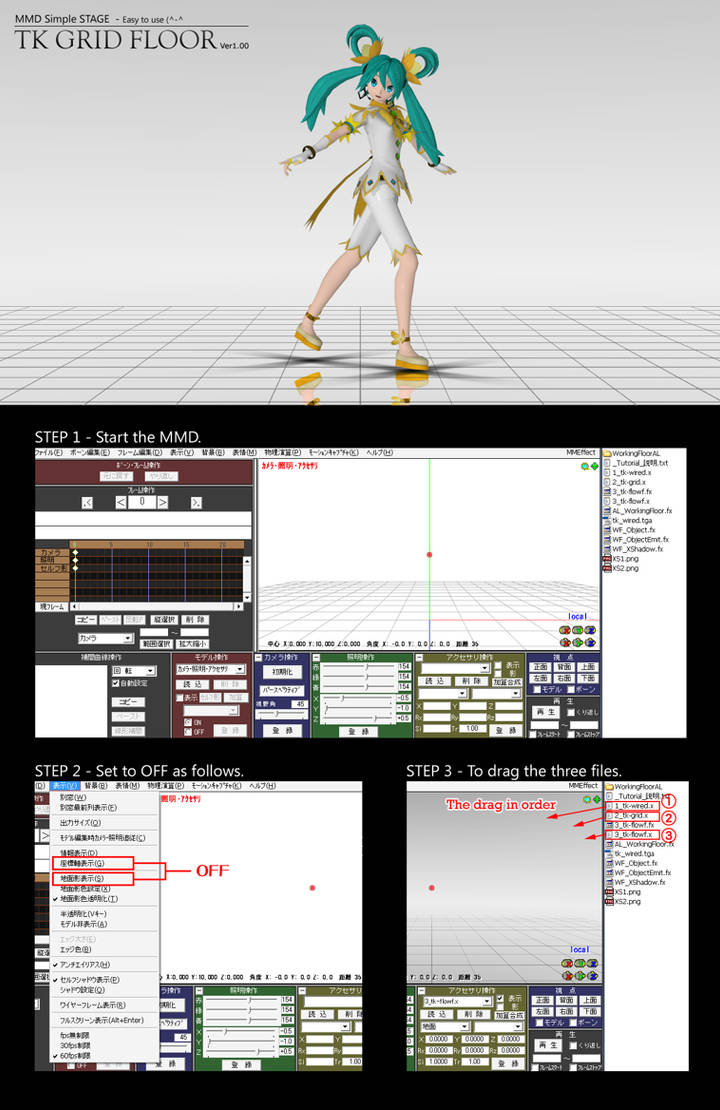Click the green viewport move icon in Step 1
Image resolution: width=720 pixels, height=1110 pixels.
594,466
